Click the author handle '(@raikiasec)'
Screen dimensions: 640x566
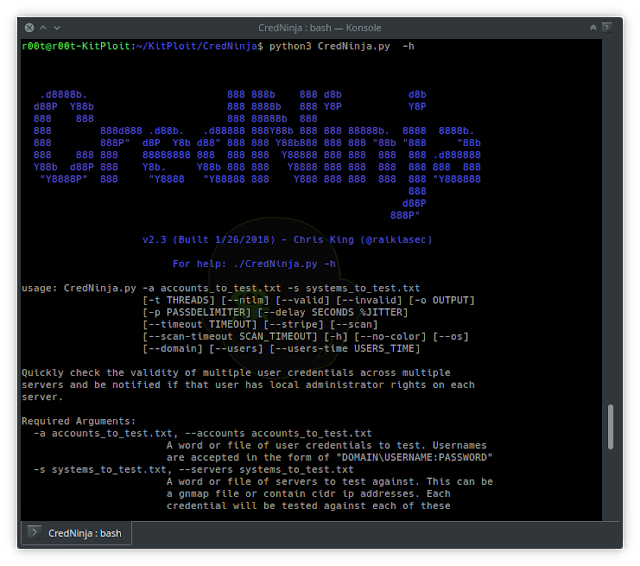pyautogui.click(x=396, y=240)
